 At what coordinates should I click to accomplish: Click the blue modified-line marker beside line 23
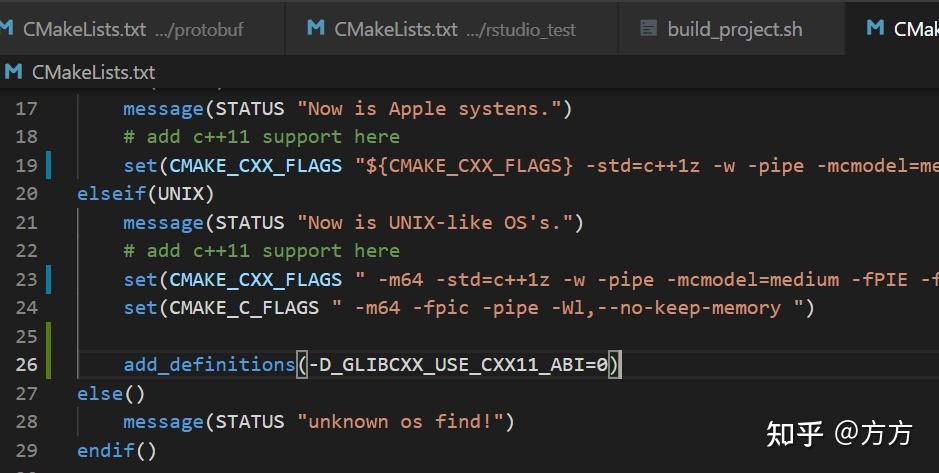[x=49, y=279]
